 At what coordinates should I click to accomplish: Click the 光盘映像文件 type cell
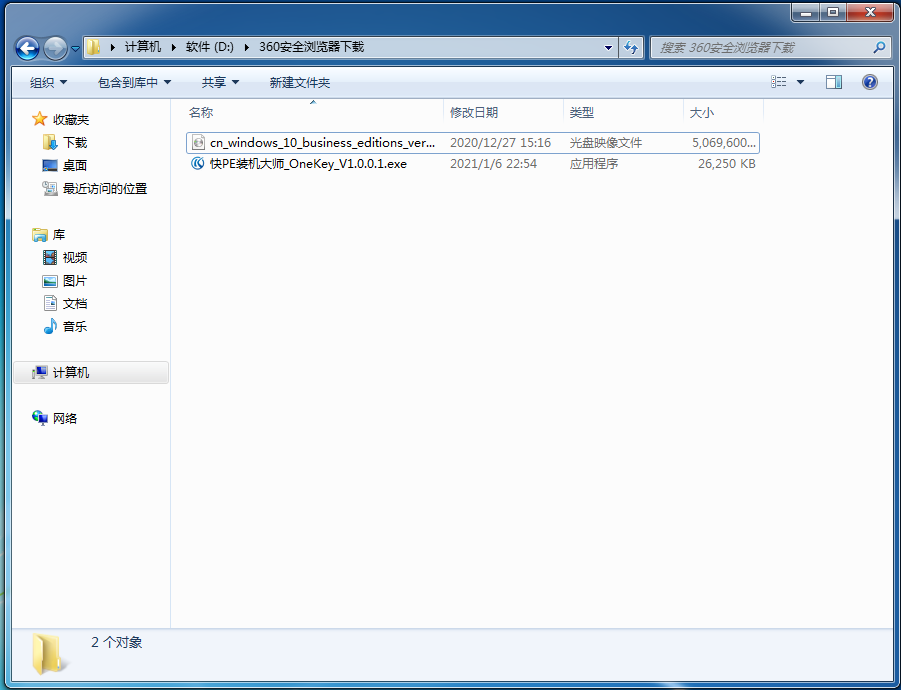tap(606, 142)
